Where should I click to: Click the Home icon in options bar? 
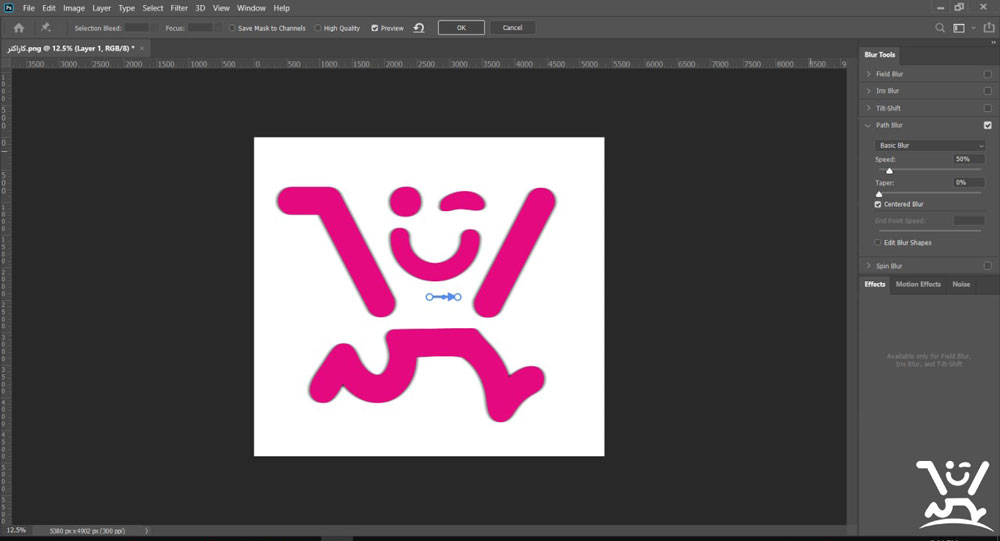pyautogui.click(x=18, y=28)
